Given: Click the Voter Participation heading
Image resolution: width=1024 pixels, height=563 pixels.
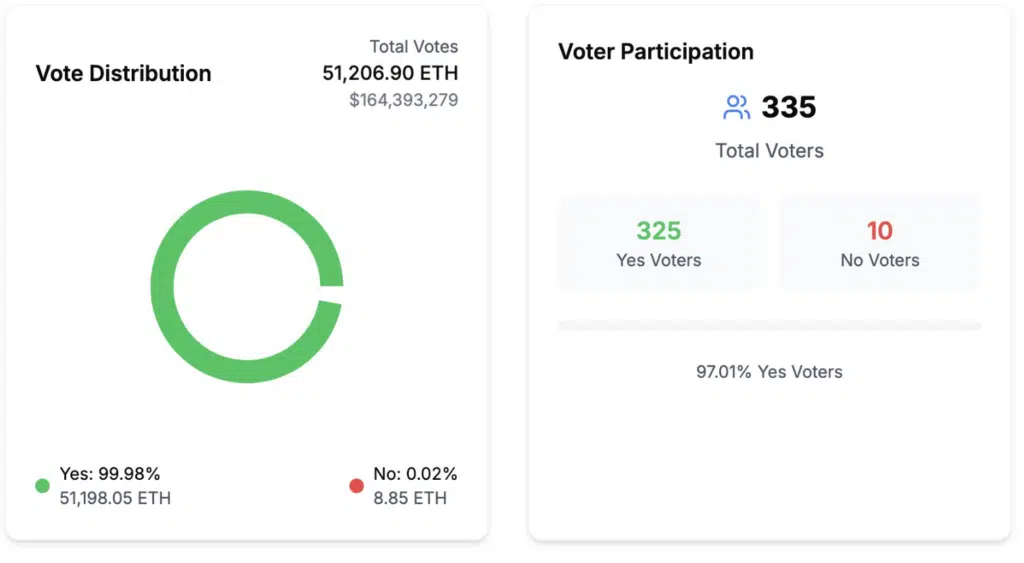Looking at the screenshot, I should (x=655, y=51).
